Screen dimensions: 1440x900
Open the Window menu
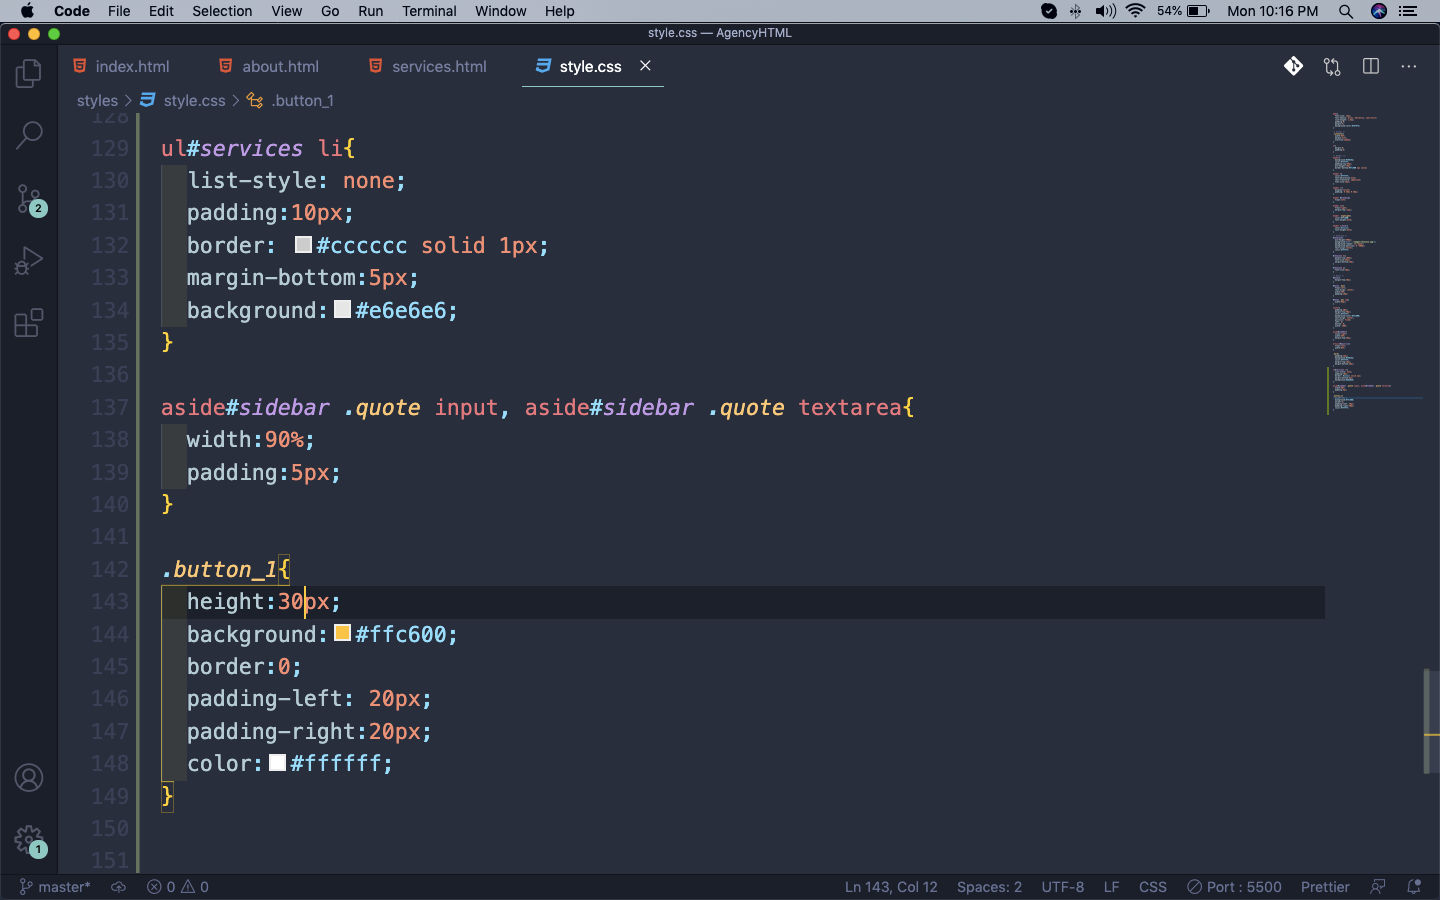(501, 11)
